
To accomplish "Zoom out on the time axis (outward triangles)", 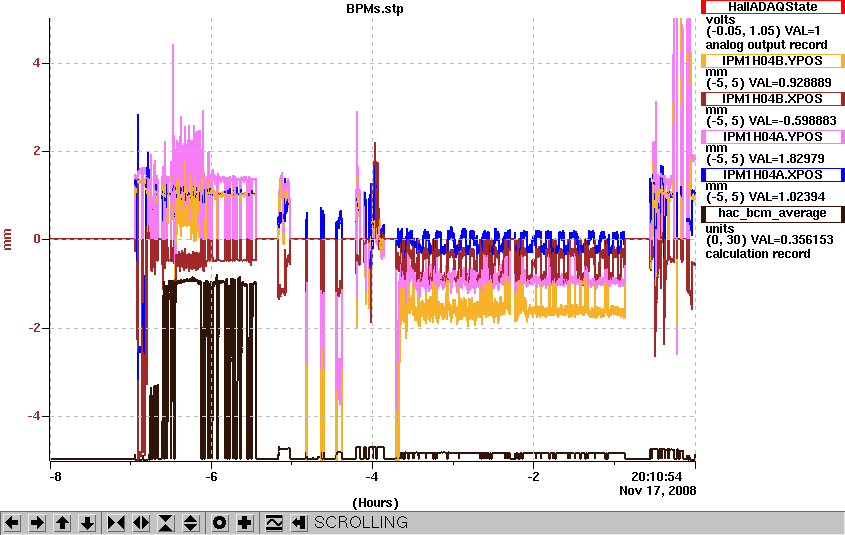I will pos(141,523).
